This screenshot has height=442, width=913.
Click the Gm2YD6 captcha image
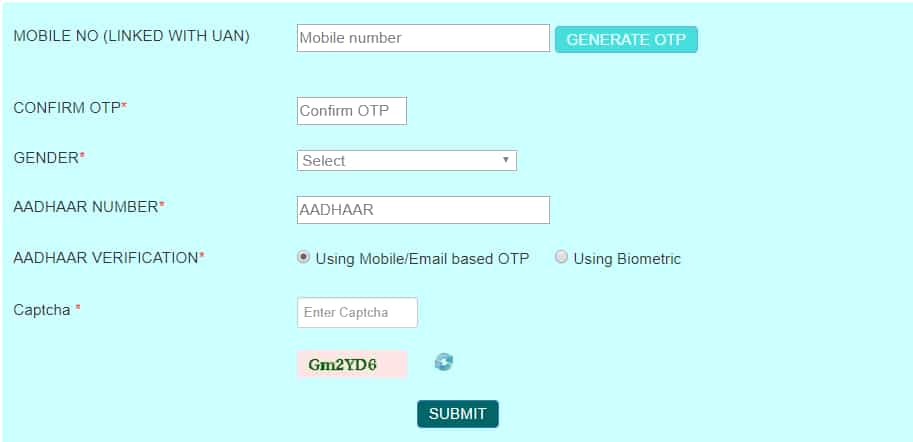tap(352, 365)
